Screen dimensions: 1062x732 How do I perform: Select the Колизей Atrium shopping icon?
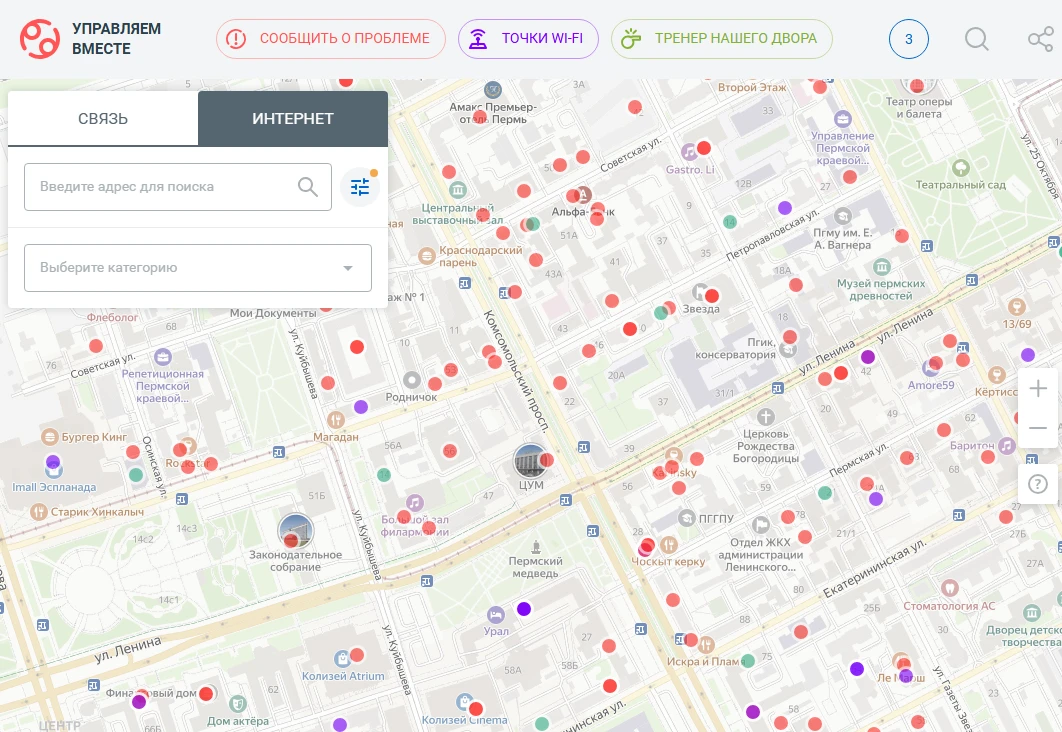click(x=342, y=658)
